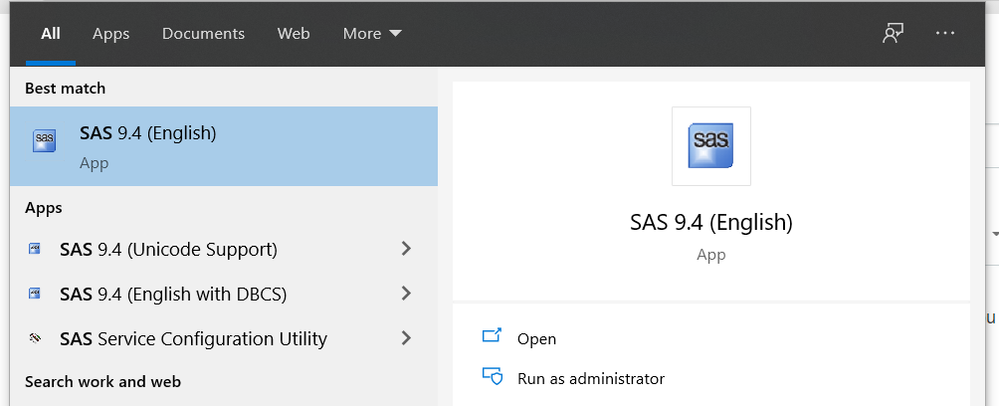This screenshot has height=406, width=999.
Task: Click the Run as administrator shield icon
Action: click(x=491, y=378)
